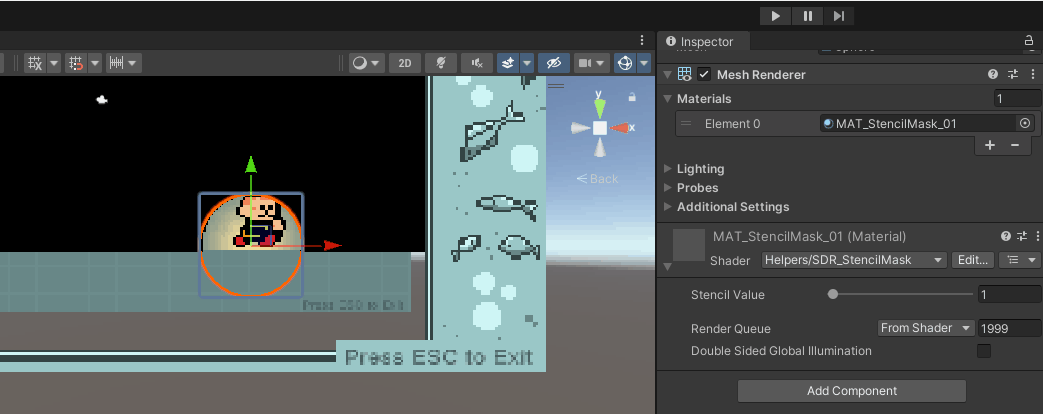The width and height of the screenshot is (1043, 414).
Task: Open scene camera settings dropdown
Action: [591, 63]
